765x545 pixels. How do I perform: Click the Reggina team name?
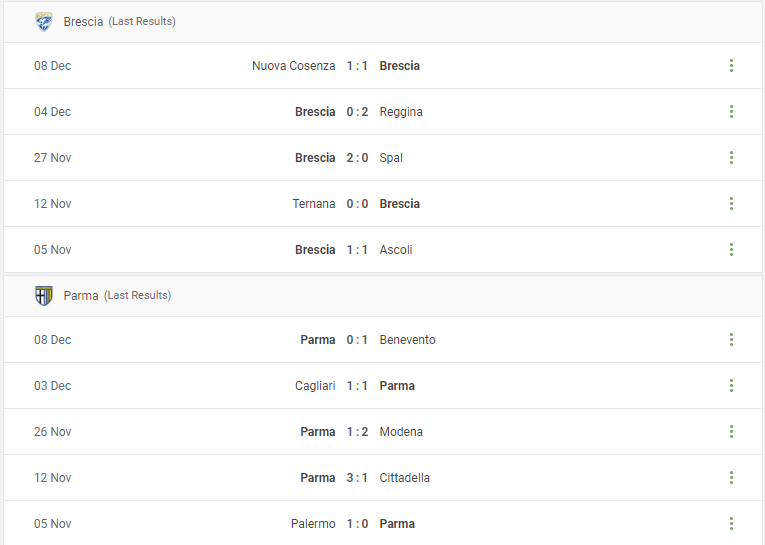[x=401, y=112]
